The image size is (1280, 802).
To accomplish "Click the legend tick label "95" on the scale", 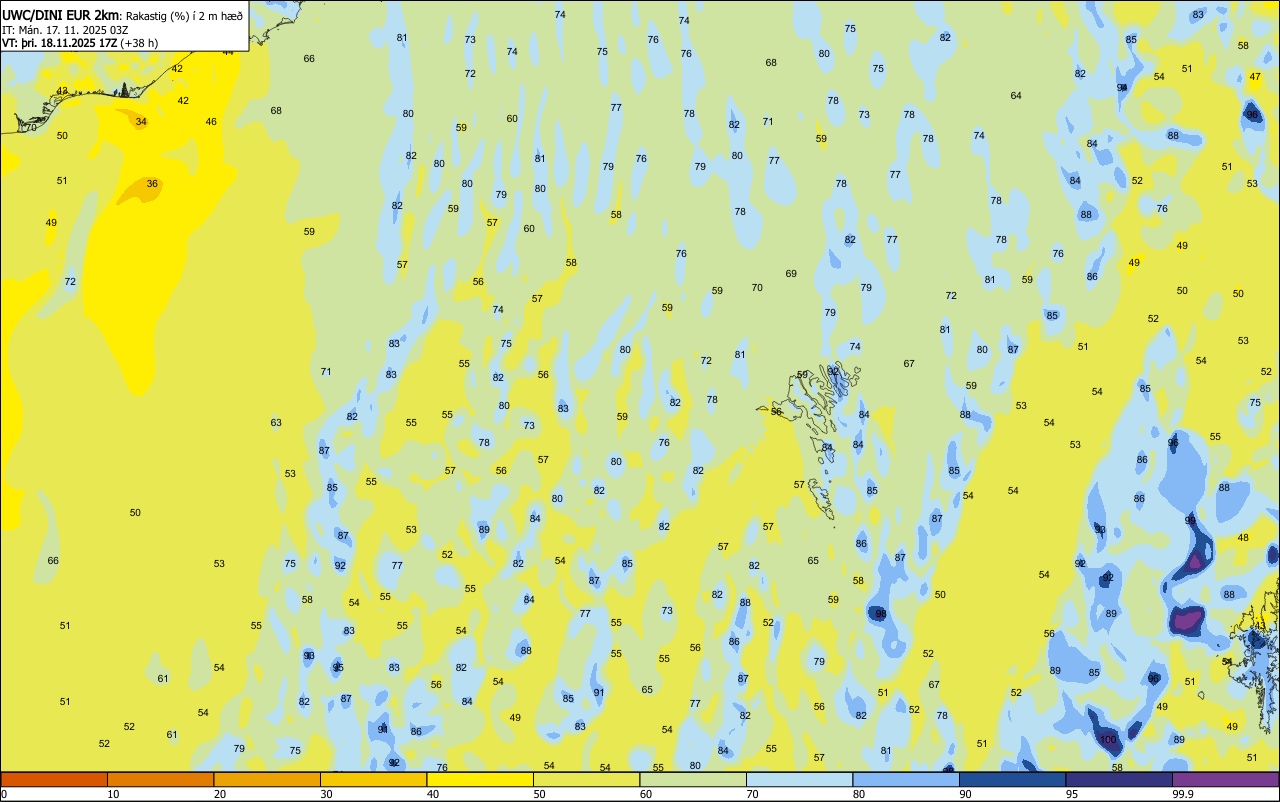I will (1070, 794).
